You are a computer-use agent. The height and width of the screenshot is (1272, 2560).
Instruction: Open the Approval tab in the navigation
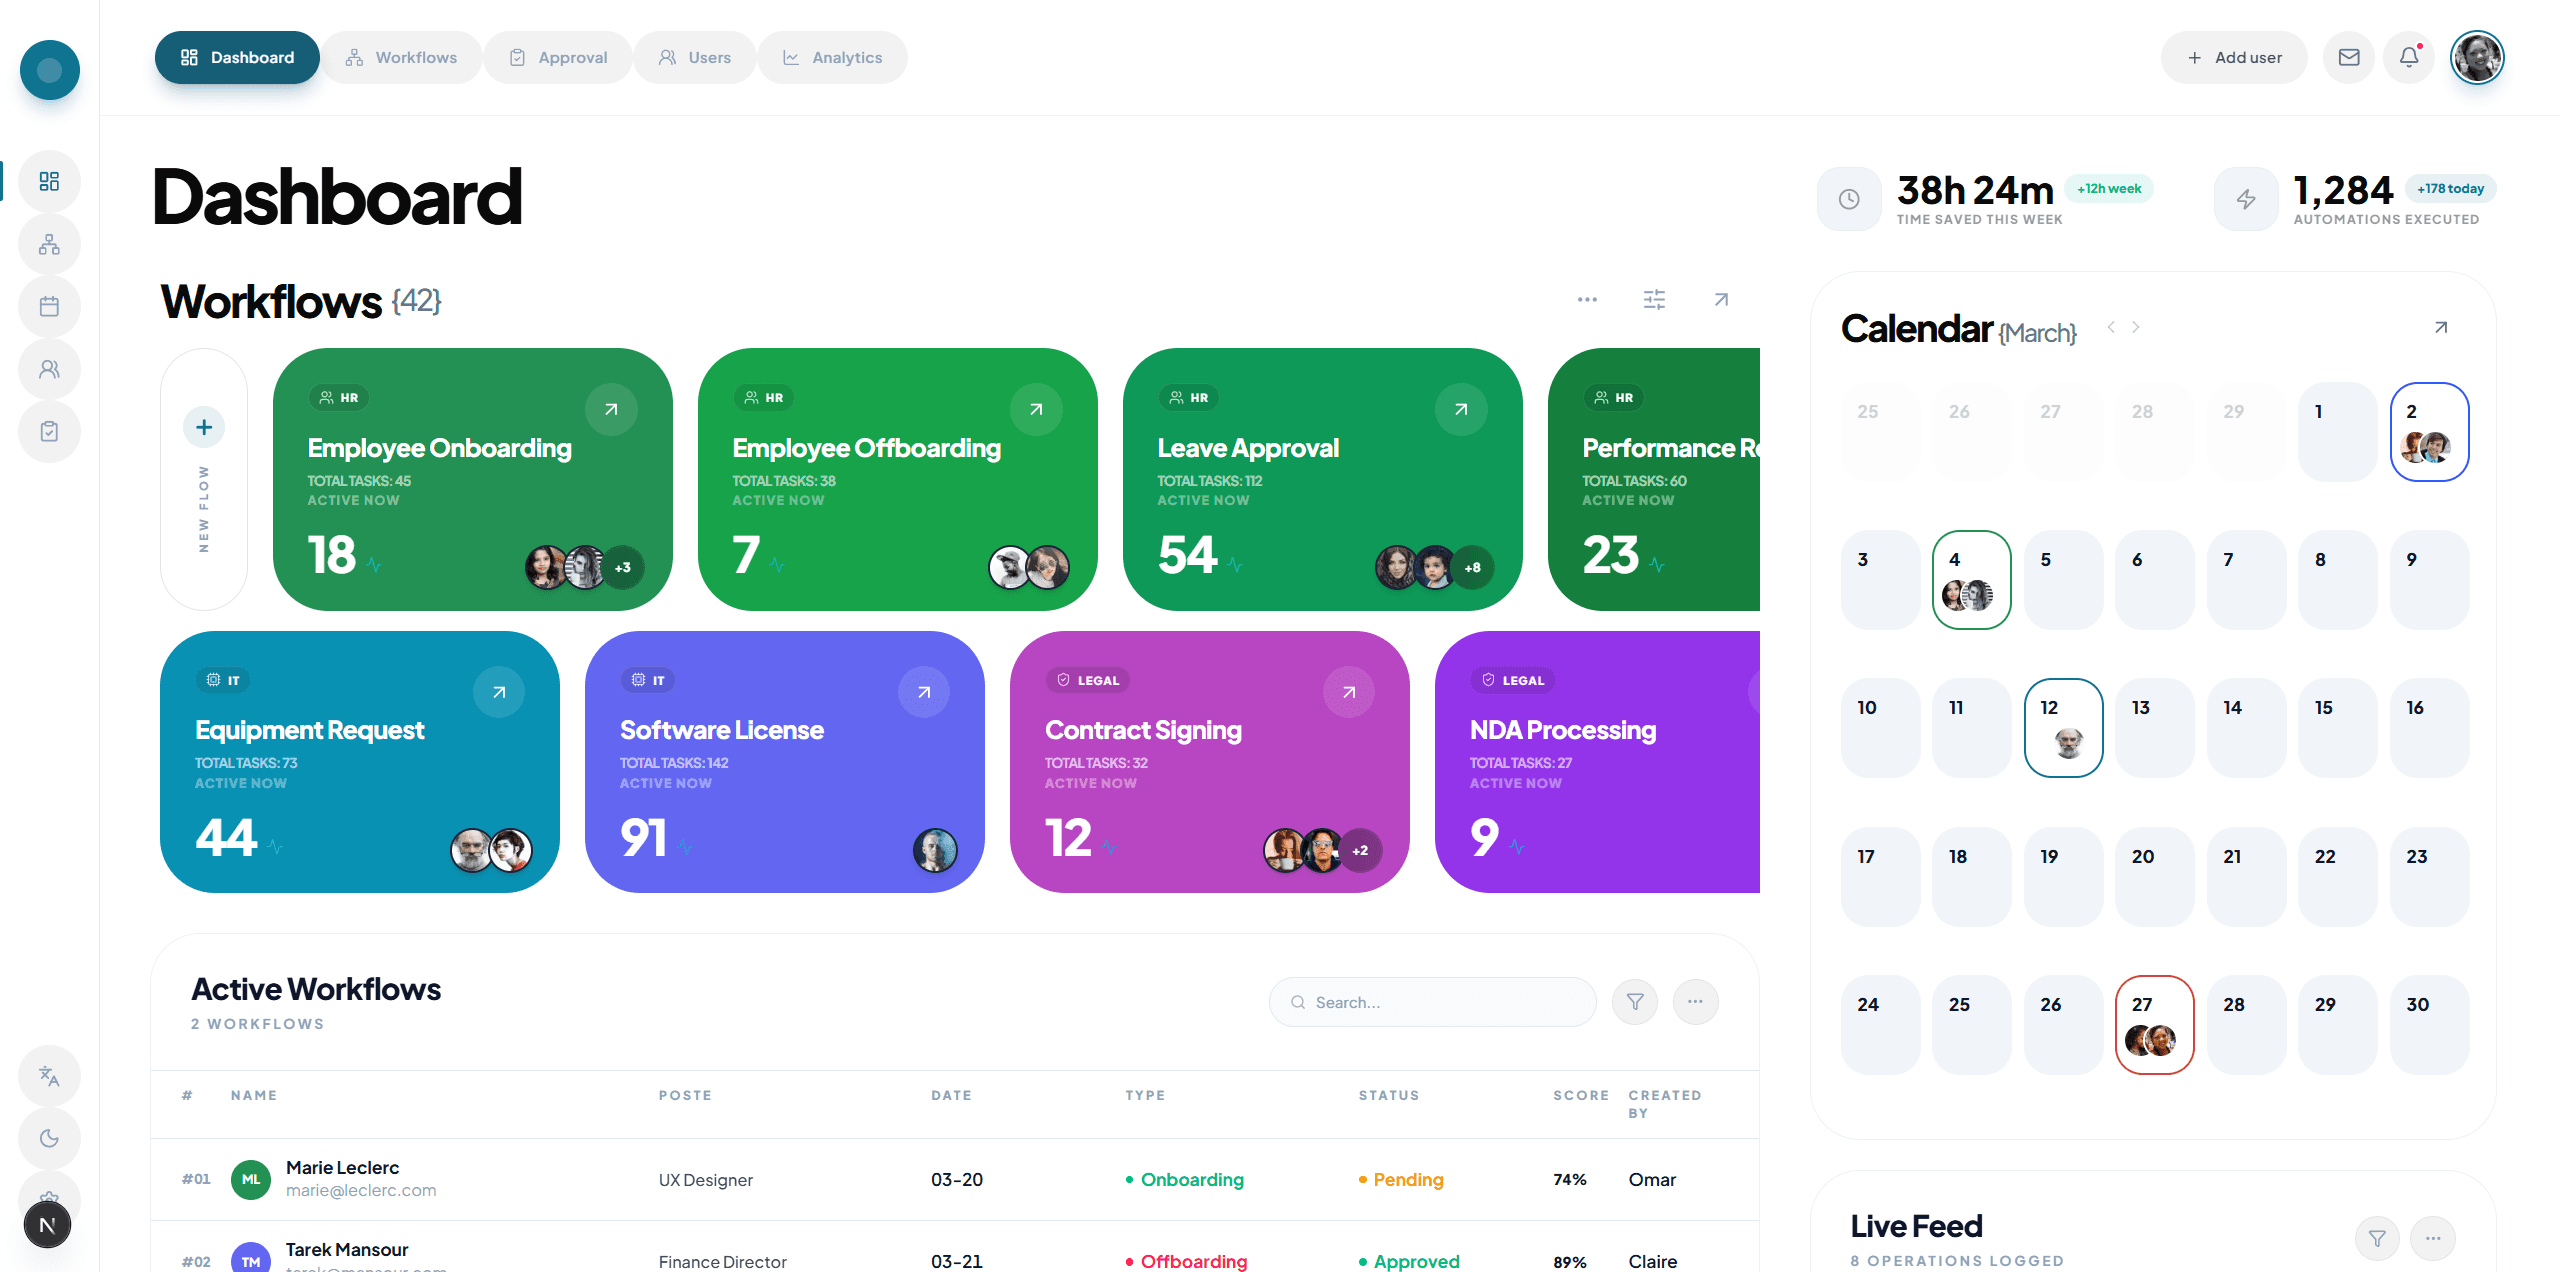pos(558,57)
